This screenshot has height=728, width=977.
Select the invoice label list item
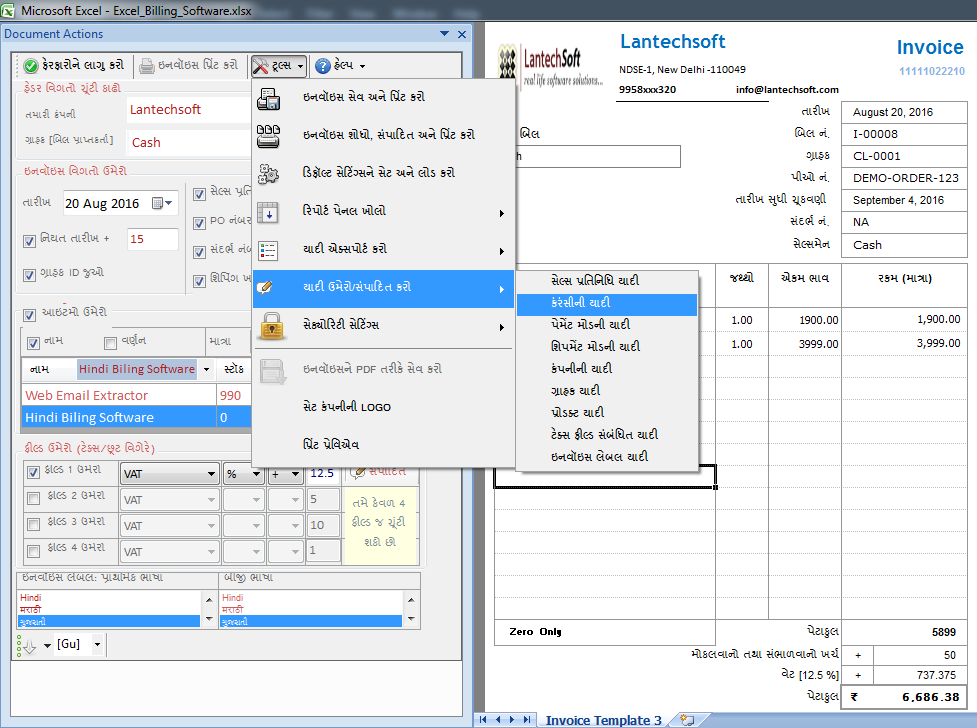(607, 457)
